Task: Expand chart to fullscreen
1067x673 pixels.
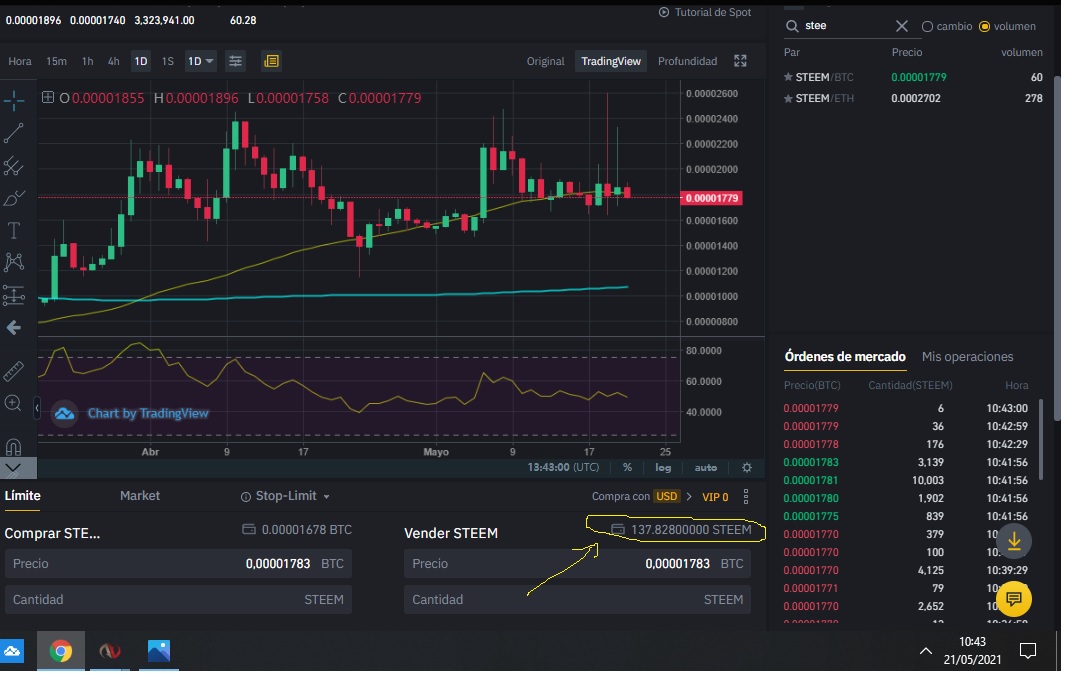Action: [x=740, y=61]
